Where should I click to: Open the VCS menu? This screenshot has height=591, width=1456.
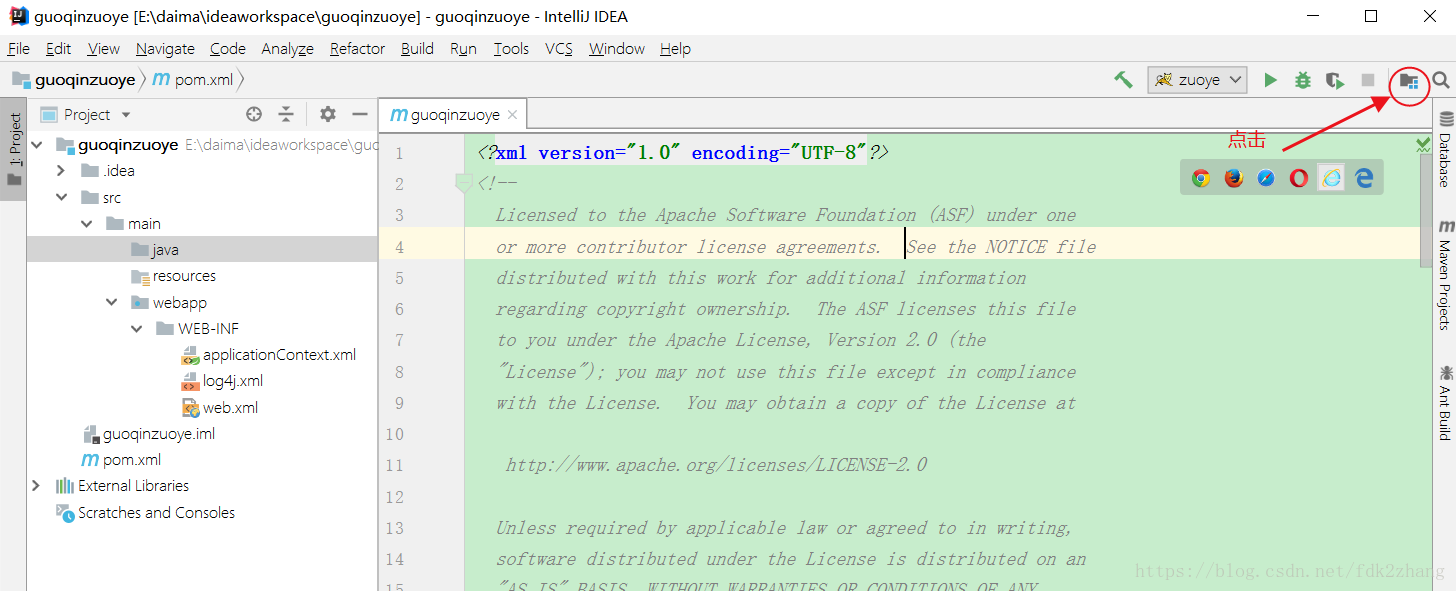(x=560, y=48)
